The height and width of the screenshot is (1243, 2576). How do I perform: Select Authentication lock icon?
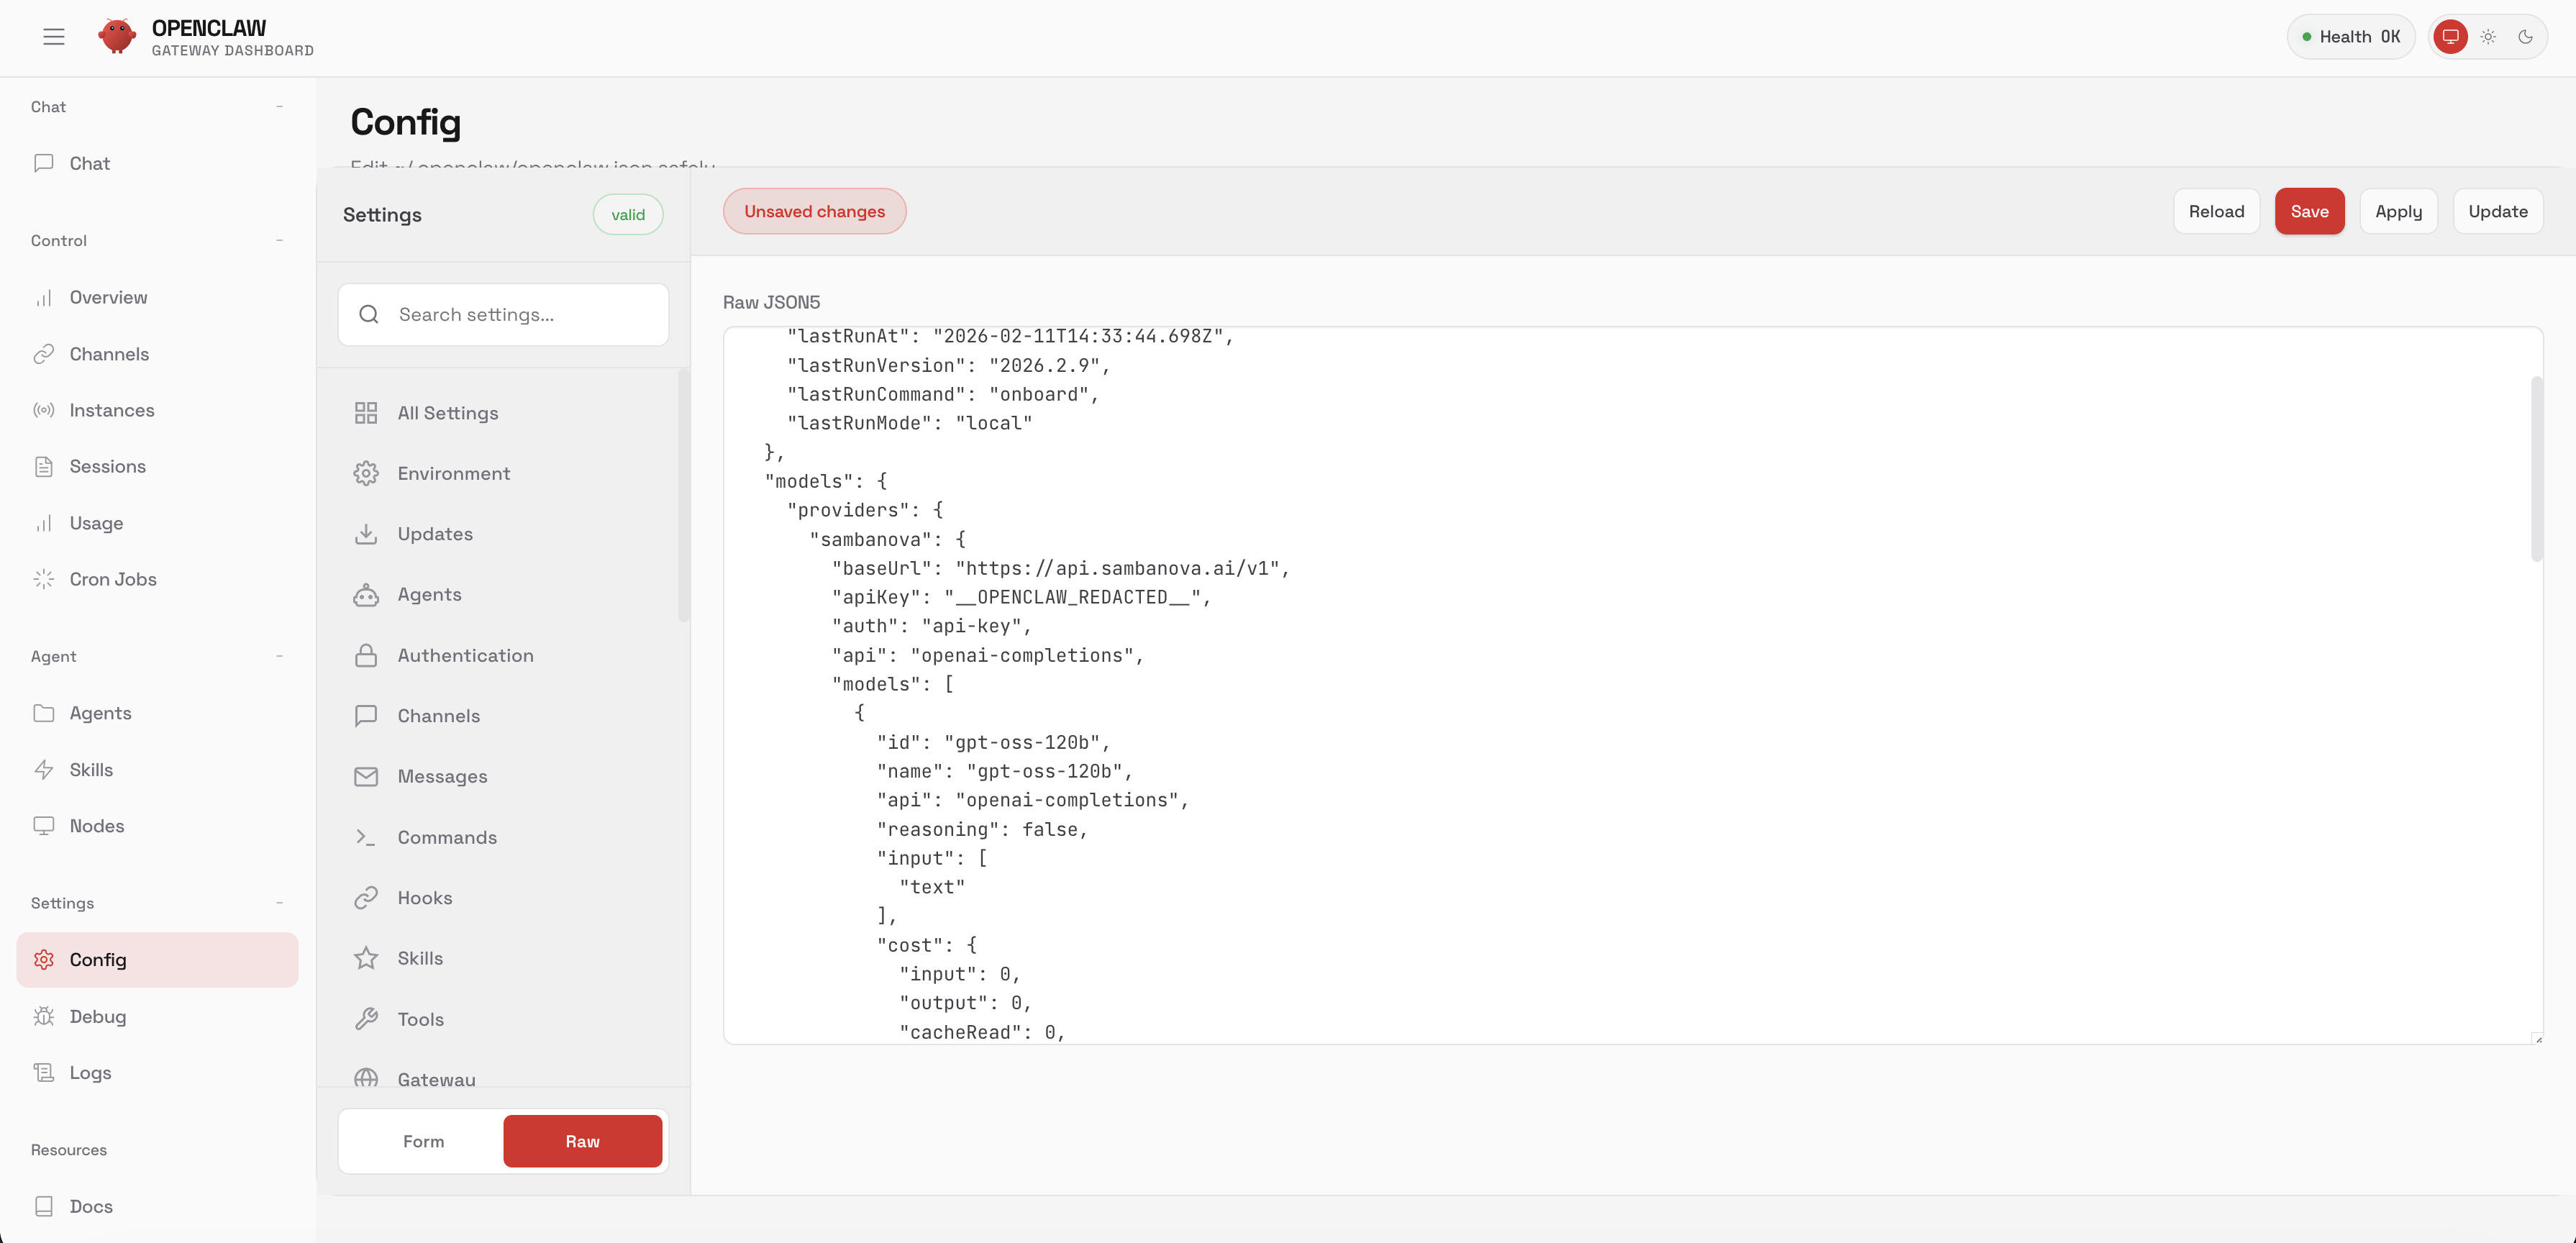coord(366,655)
